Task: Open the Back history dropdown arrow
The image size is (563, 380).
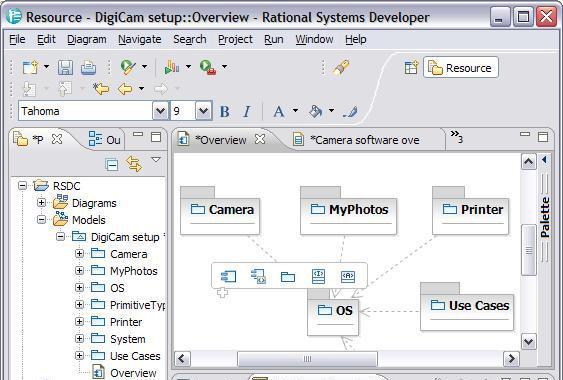Action: coord(141,88)
